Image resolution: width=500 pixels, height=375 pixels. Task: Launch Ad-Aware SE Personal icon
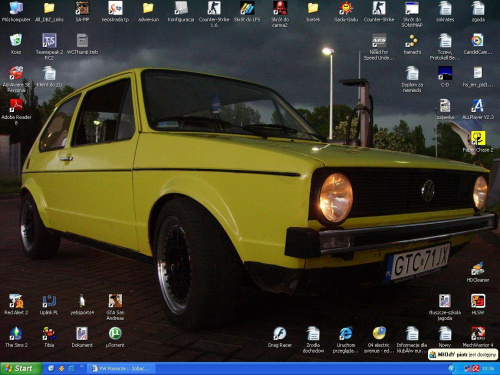point(16,73)
